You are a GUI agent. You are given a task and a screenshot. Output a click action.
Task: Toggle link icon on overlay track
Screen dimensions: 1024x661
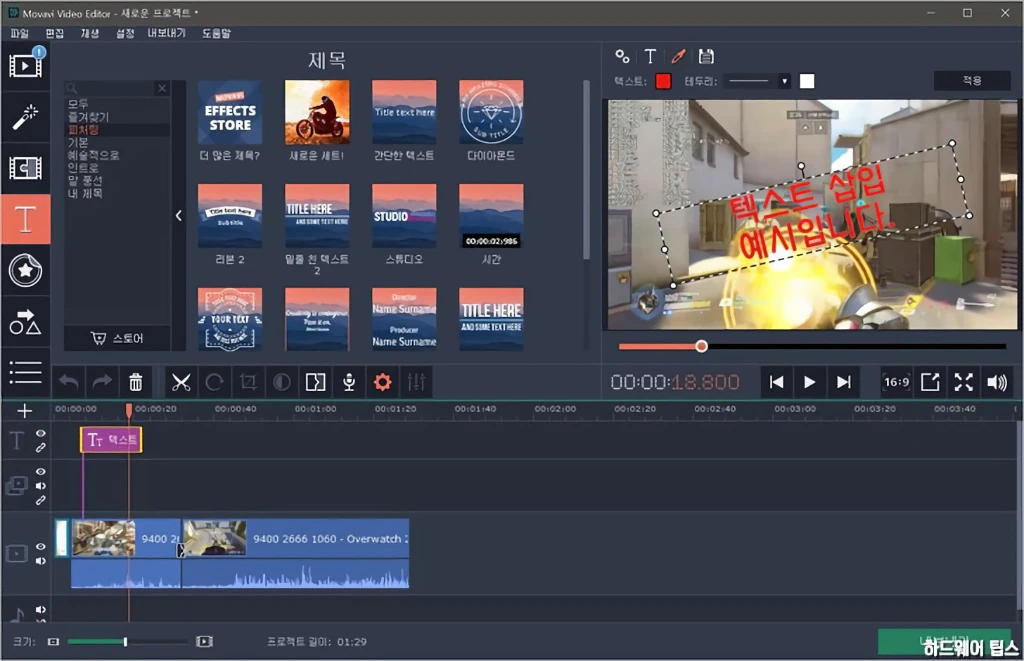(40, 500)
